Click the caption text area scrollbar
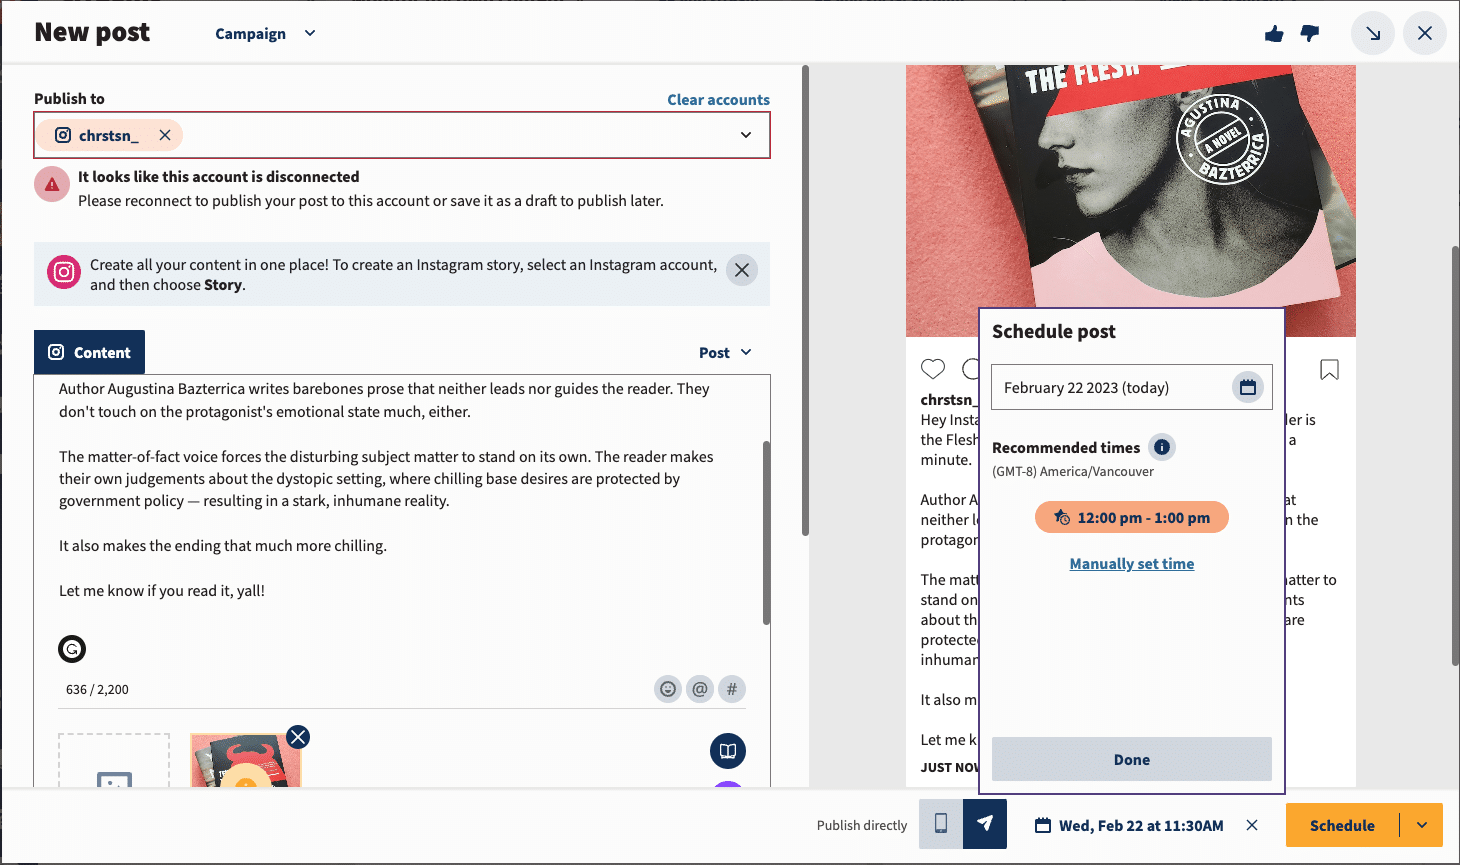Screen dimensions: 1460x865 766,532
